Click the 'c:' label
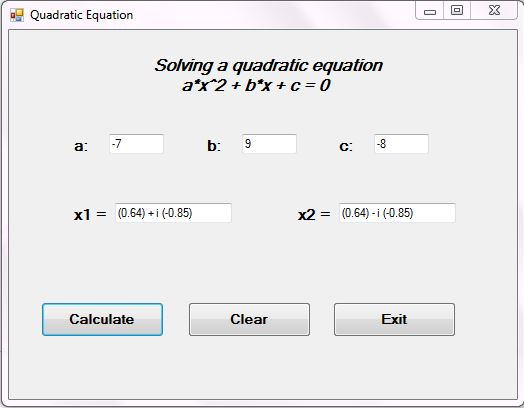 coord(346,146)
